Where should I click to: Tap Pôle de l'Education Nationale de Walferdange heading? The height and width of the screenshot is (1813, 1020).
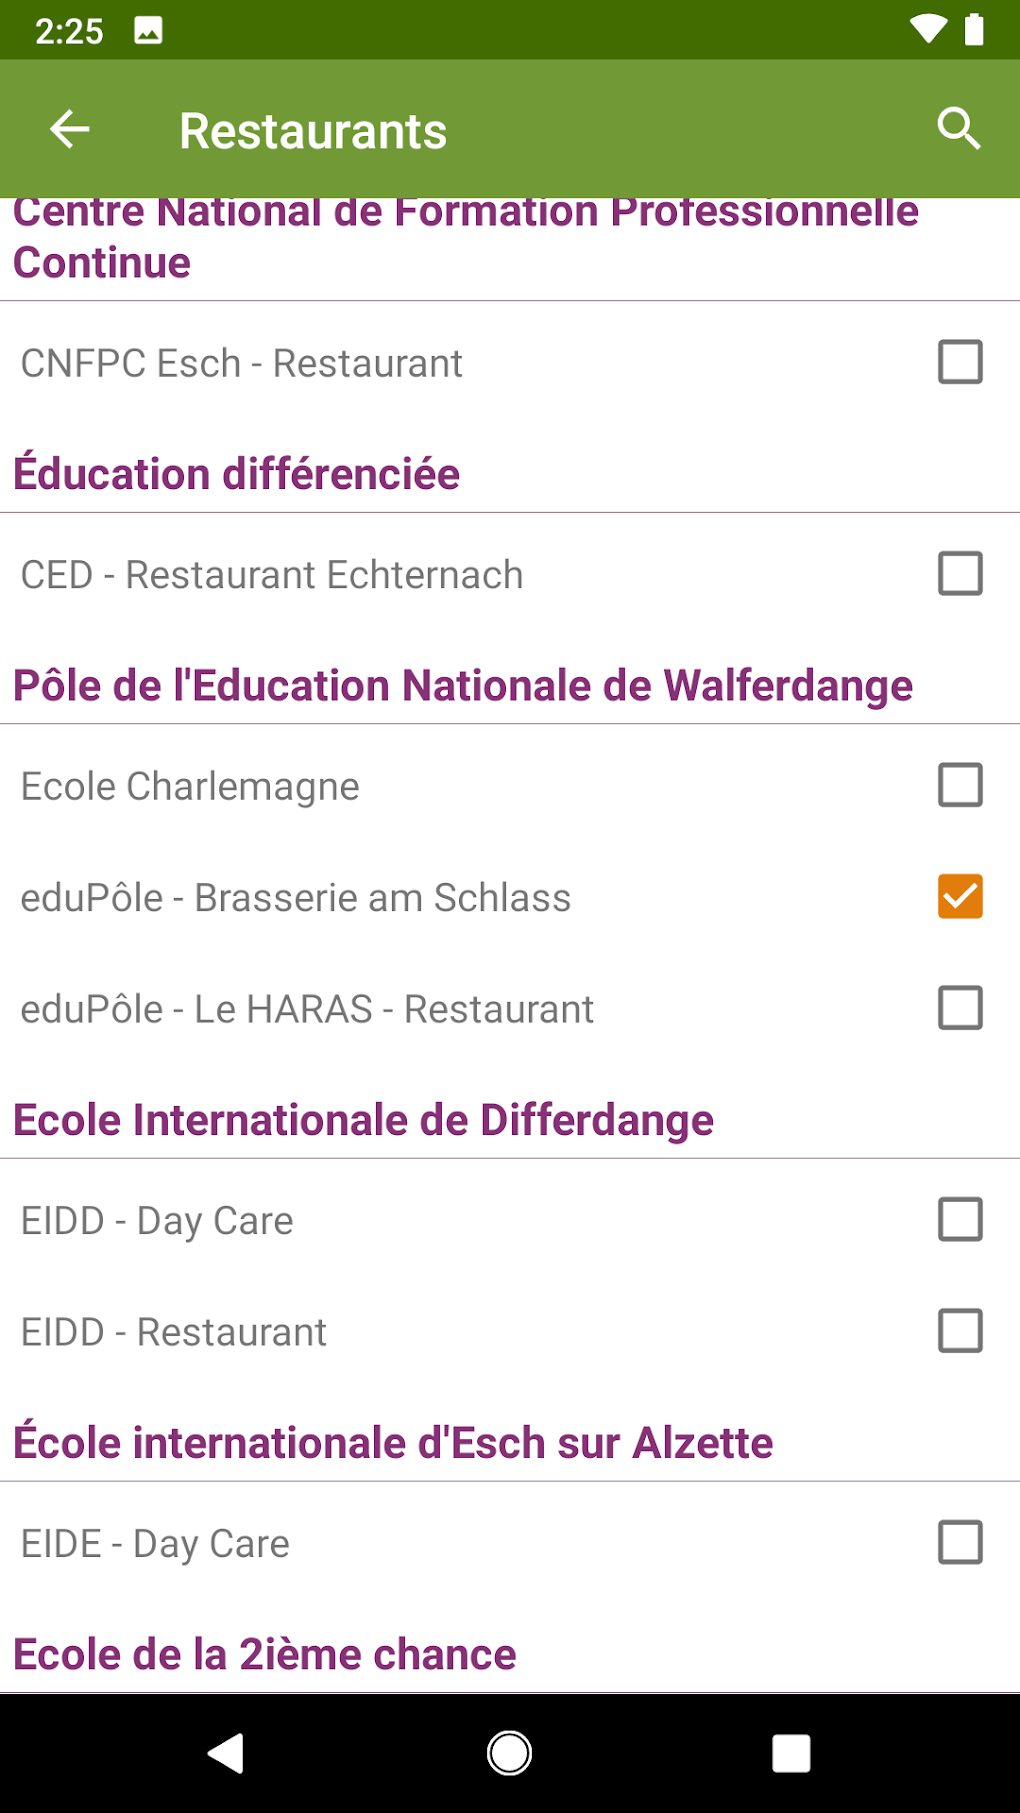tap(462, 686)
